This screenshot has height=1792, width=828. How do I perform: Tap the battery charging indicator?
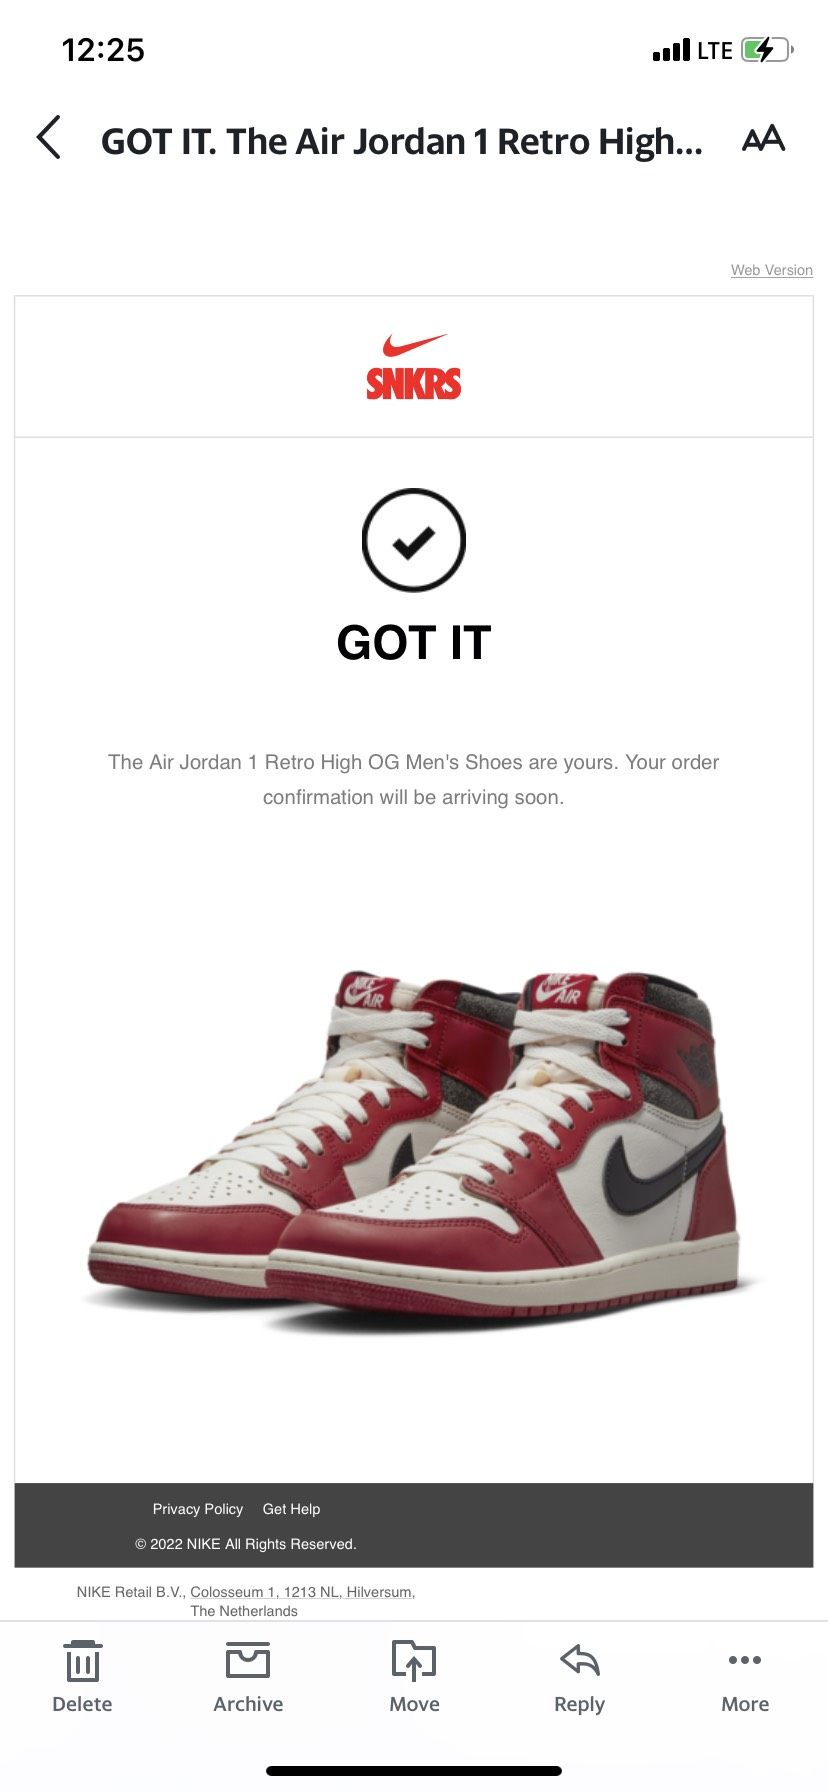point(767,50)
